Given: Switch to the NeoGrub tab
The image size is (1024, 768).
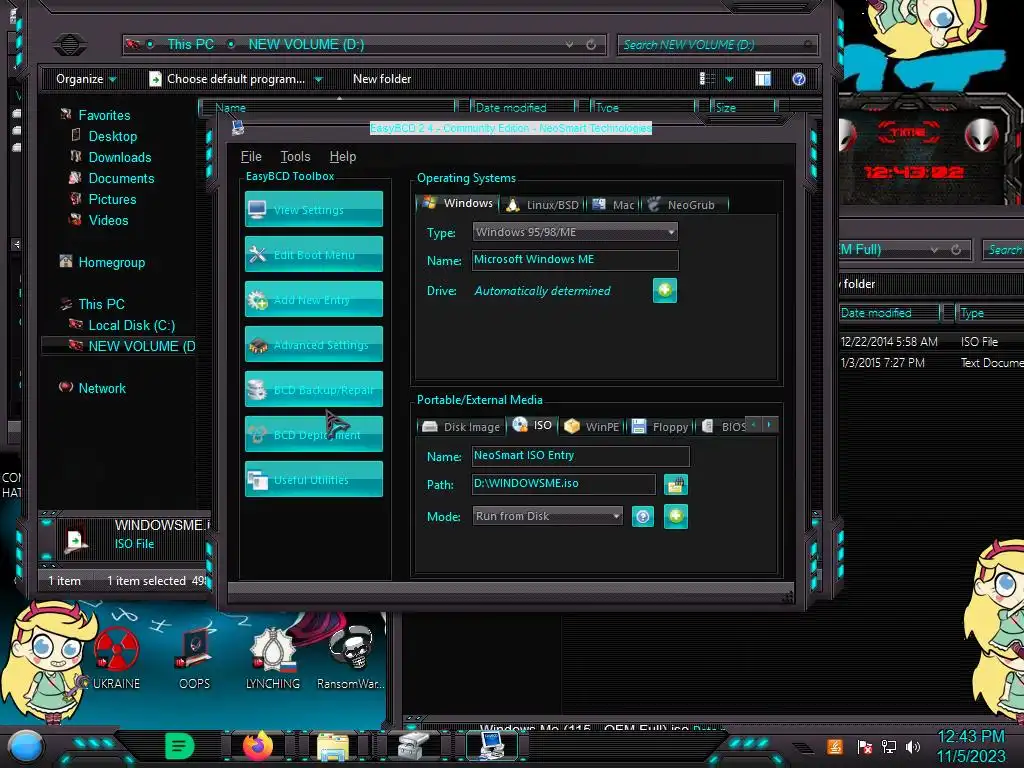Looking at the screenshot, I should (683, 205).
